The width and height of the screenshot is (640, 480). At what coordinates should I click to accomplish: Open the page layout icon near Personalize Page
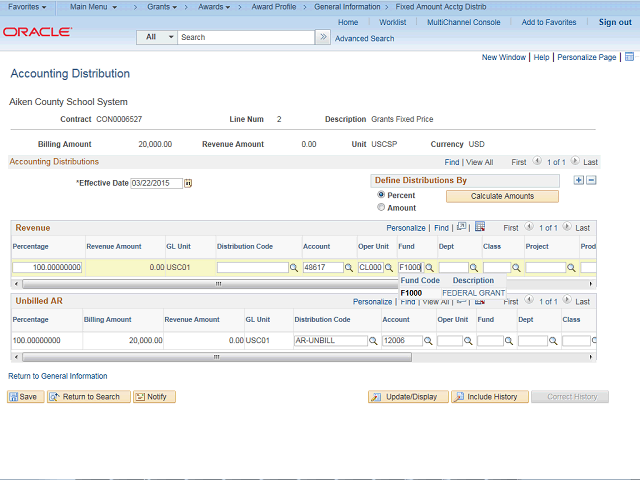629,57
